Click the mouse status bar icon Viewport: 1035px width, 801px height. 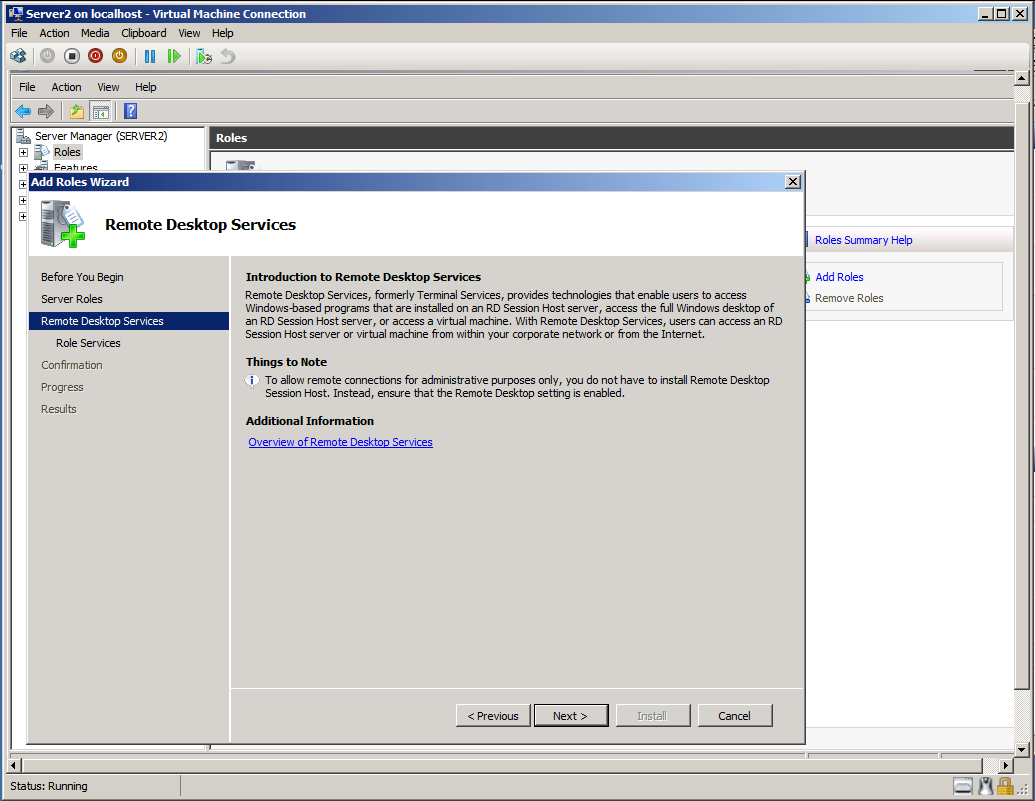[985, 786]
